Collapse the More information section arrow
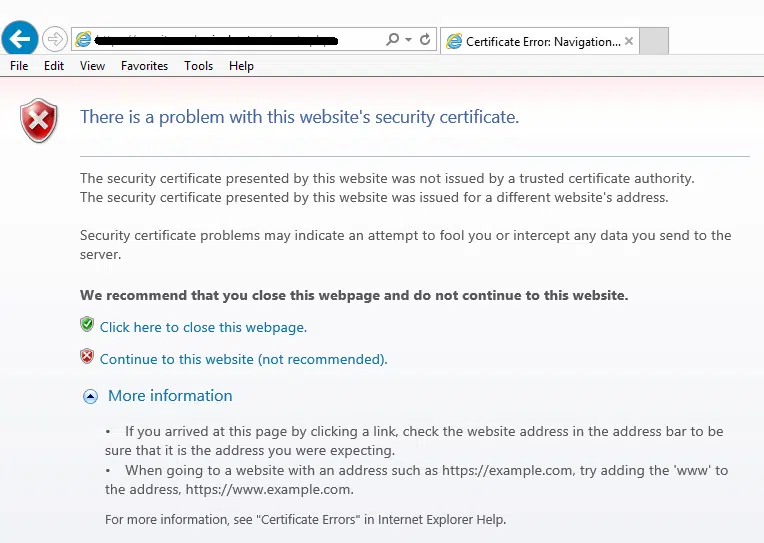This screenshot has width=764, height=543. 90,396
